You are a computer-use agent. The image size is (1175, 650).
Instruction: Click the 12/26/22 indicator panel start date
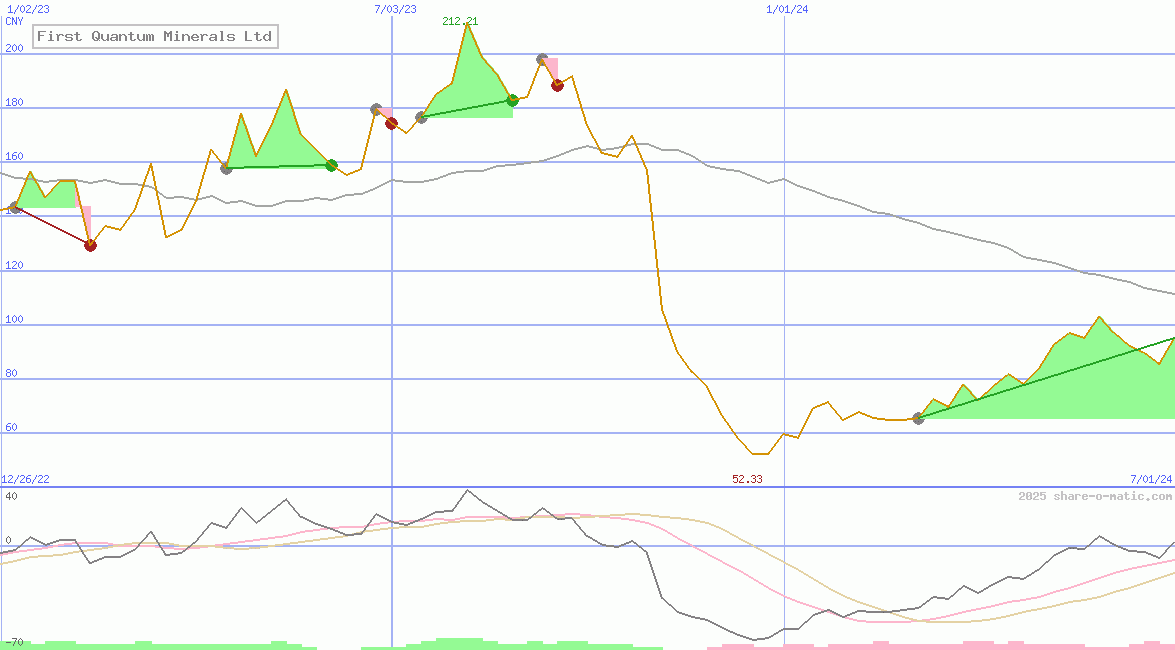25,480
